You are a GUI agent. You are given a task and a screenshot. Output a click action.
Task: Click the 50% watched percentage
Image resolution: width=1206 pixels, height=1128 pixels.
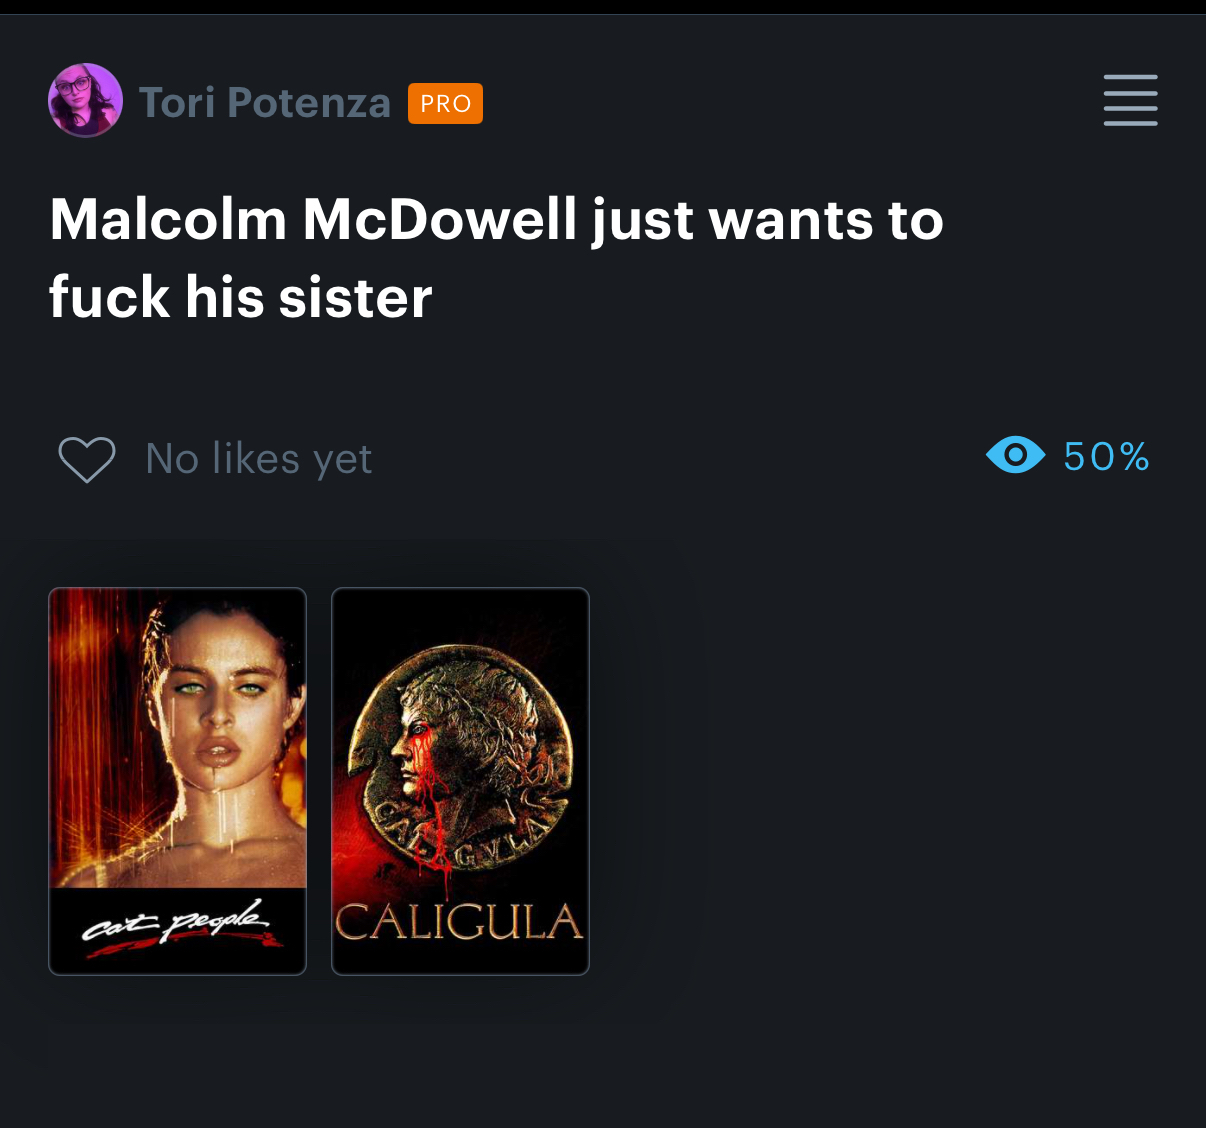pyautogui.click(x=1106, y=457)
